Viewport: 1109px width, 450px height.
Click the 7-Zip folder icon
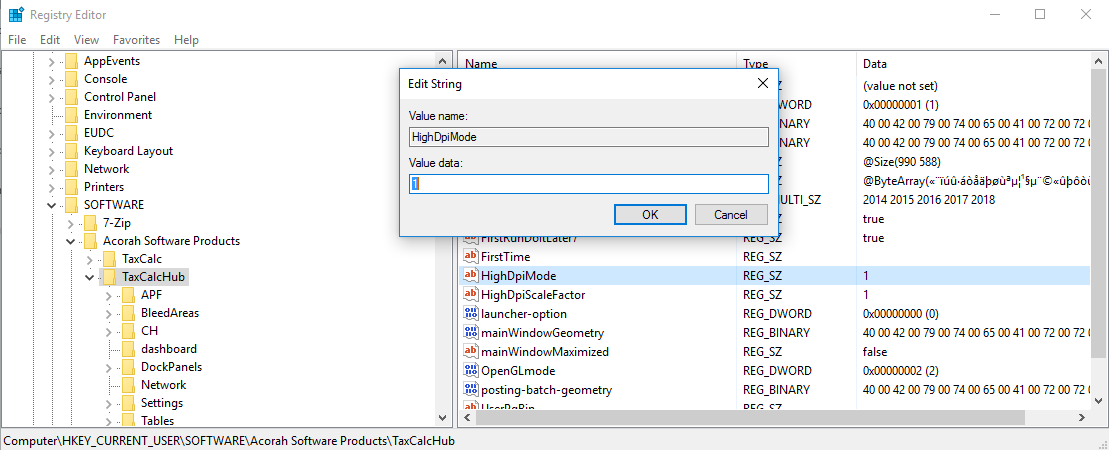(90, 223)
